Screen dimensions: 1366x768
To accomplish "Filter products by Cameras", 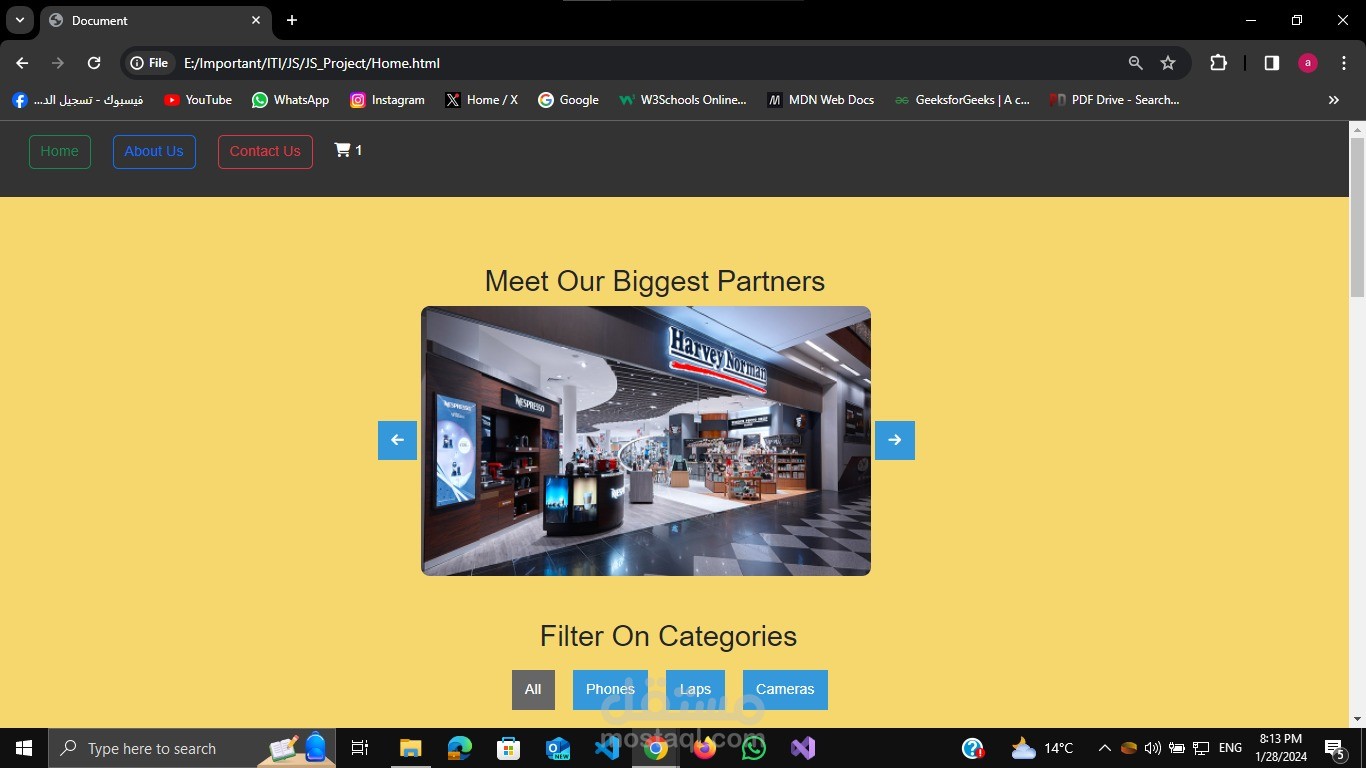I will coord(785,690).
